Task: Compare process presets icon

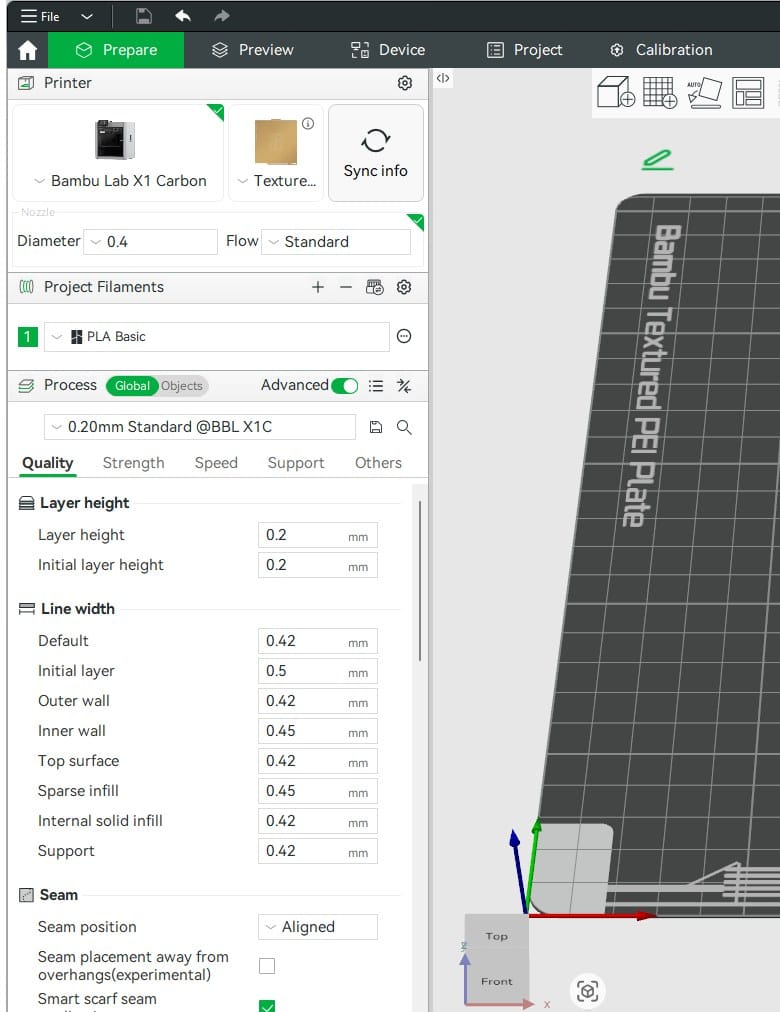Action: pyautogui.click(x=404, y=386)
